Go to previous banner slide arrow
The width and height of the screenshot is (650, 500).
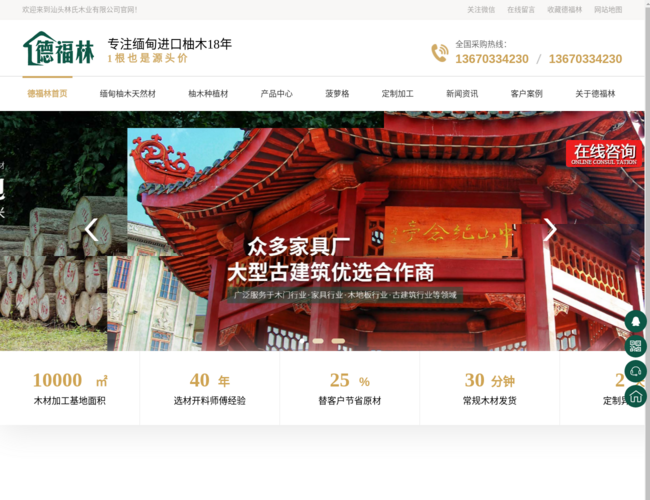(x=91, y=230)
